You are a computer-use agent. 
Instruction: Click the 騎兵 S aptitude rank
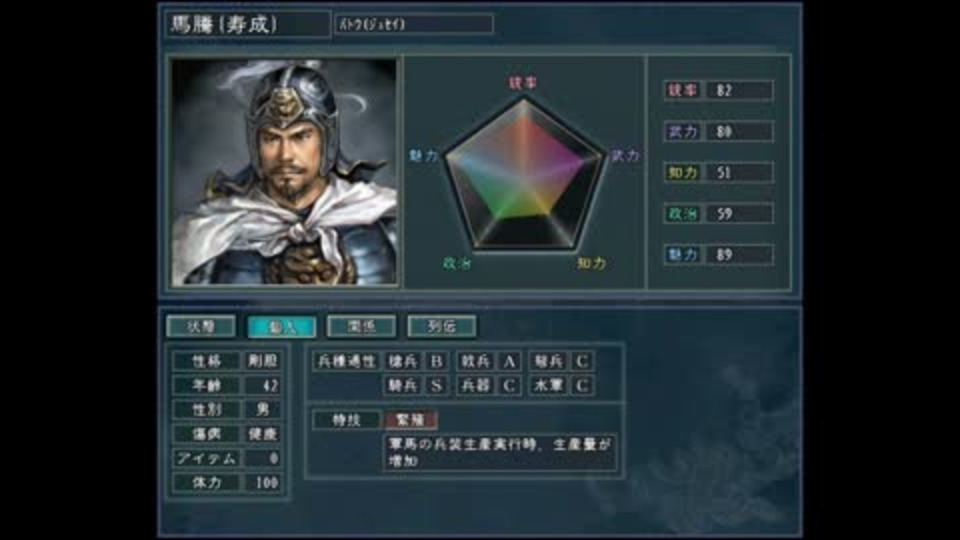(x=437, y=385)
